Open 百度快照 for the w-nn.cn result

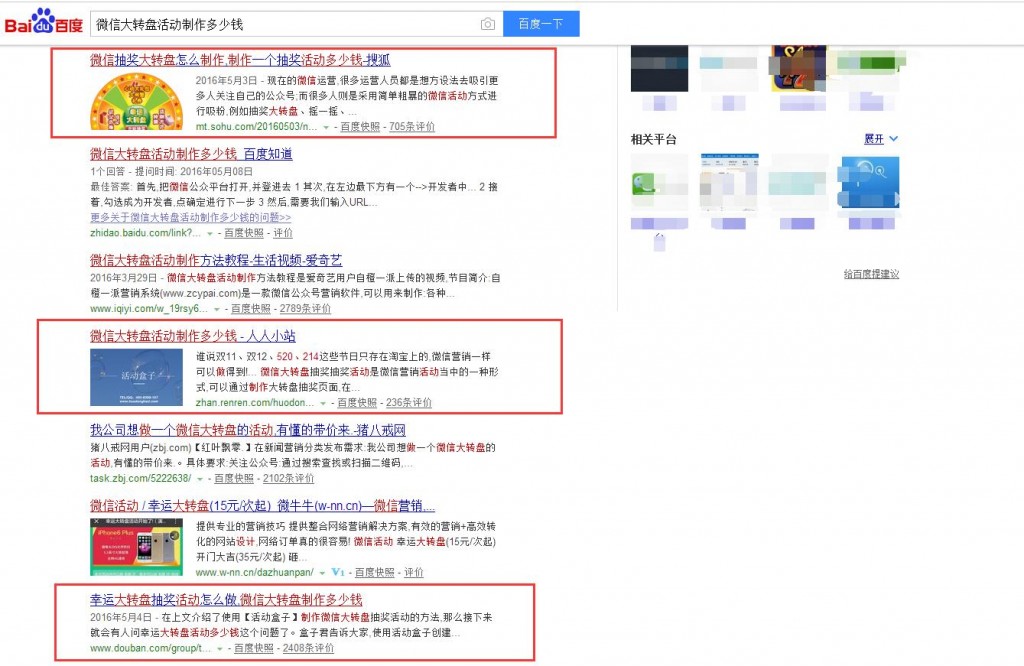[374, 573]
